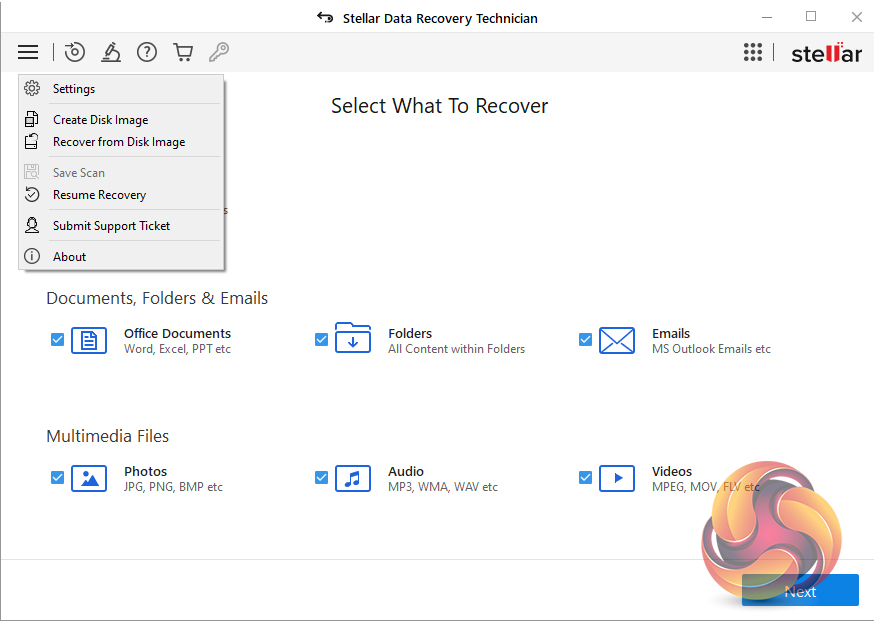Uncheck the Folders checkbox

321,339
